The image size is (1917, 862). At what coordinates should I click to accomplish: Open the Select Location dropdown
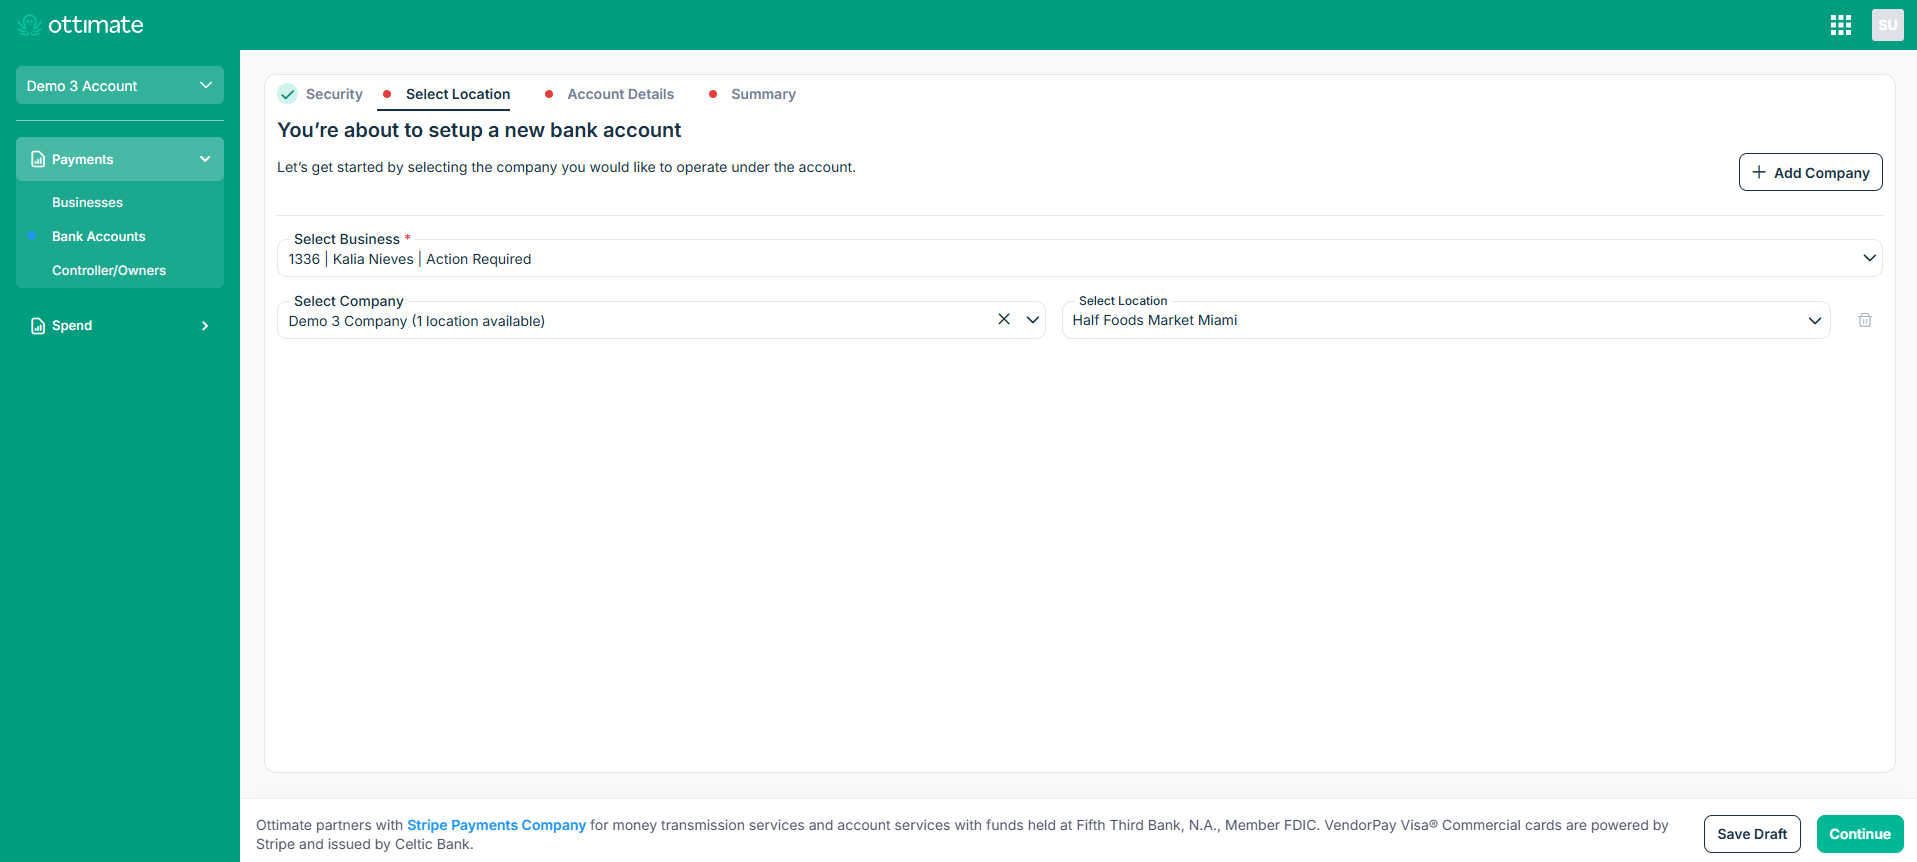coord(1446,320)
